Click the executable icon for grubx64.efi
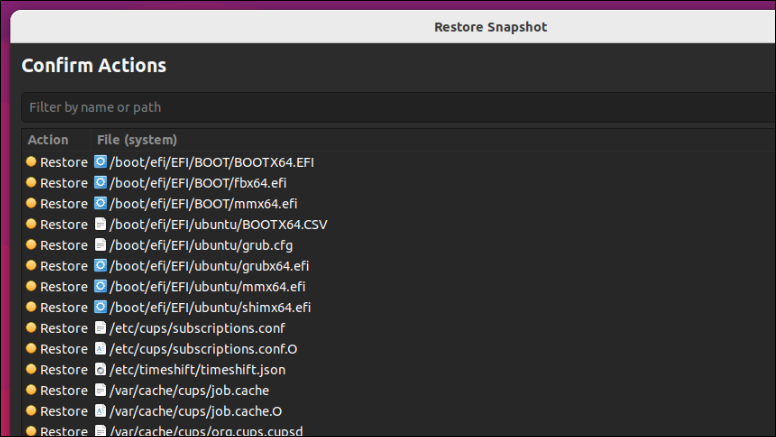 pyautogui.click(x=100, y=266)
